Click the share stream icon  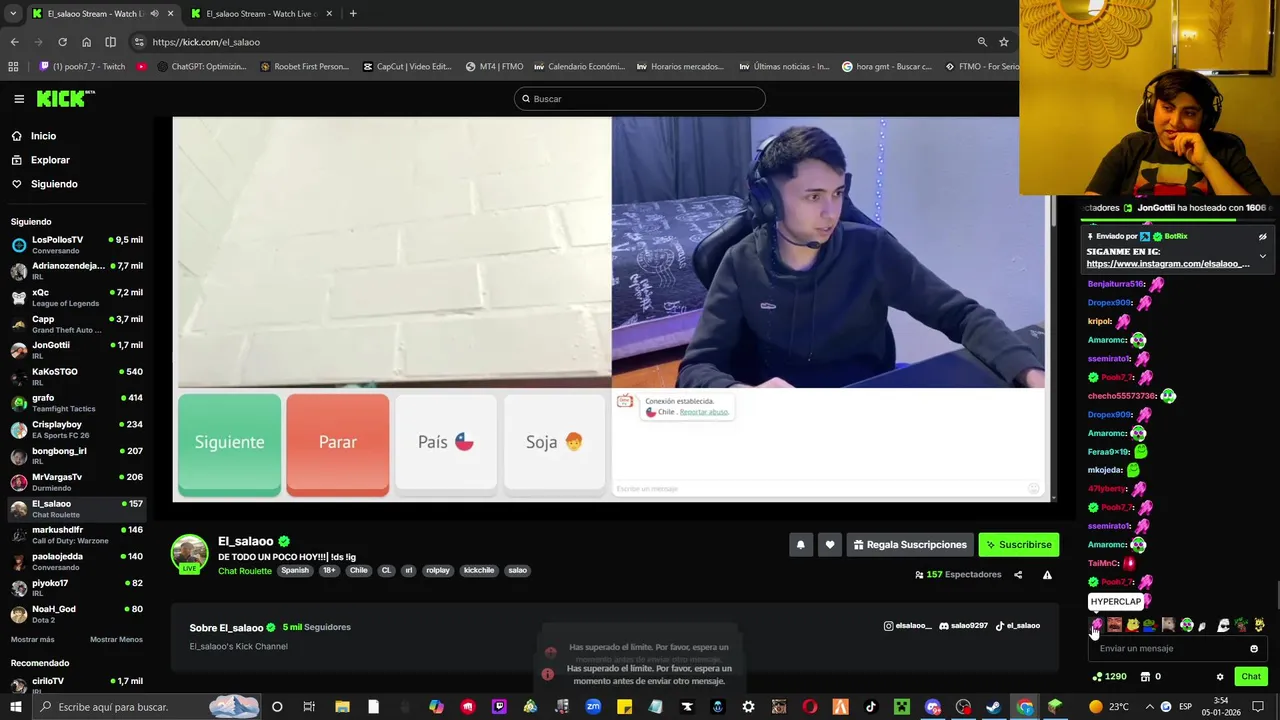[x=1018, y=575]
